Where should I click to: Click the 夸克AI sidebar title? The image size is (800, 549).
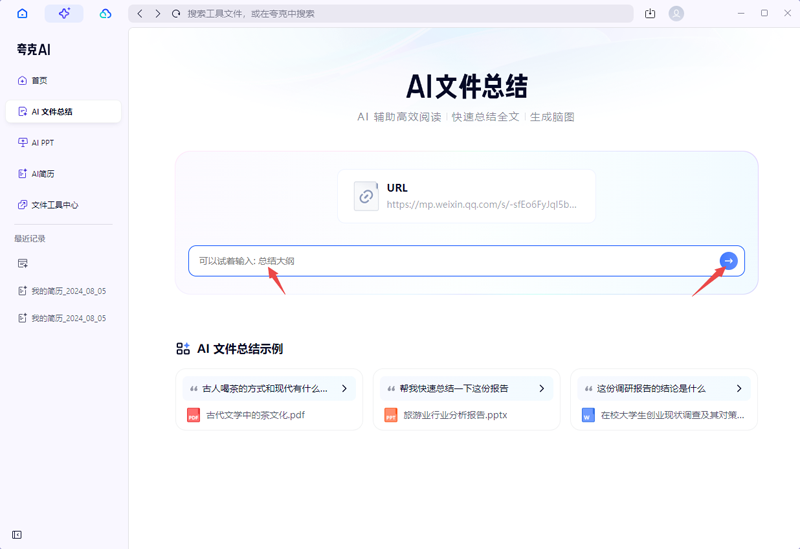34,49
